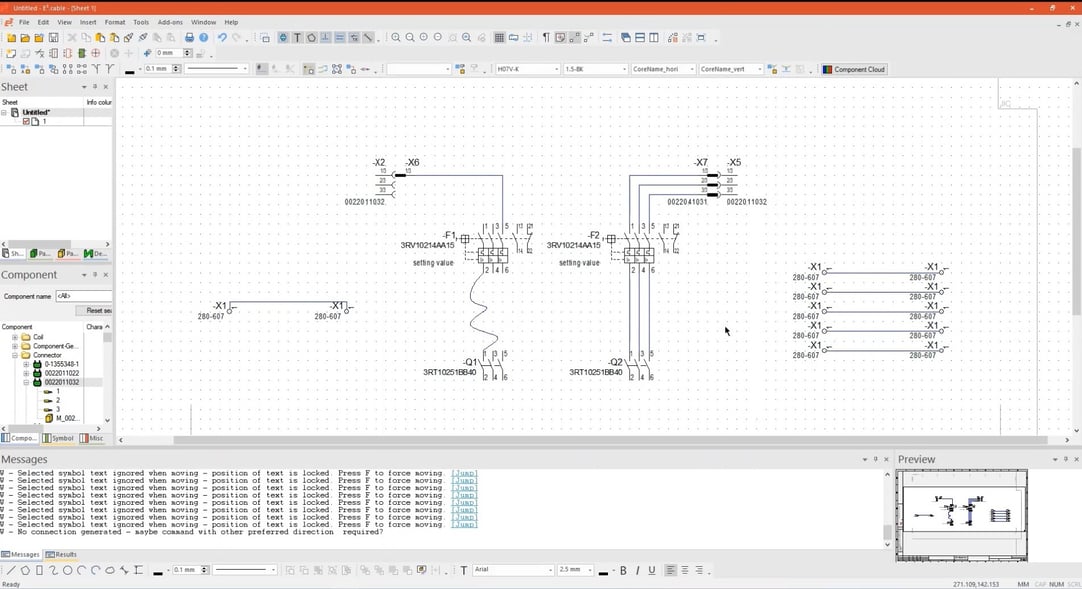1082x589 pixels.
Task: Click the Save icon in the toolbar
Action: 53,38
